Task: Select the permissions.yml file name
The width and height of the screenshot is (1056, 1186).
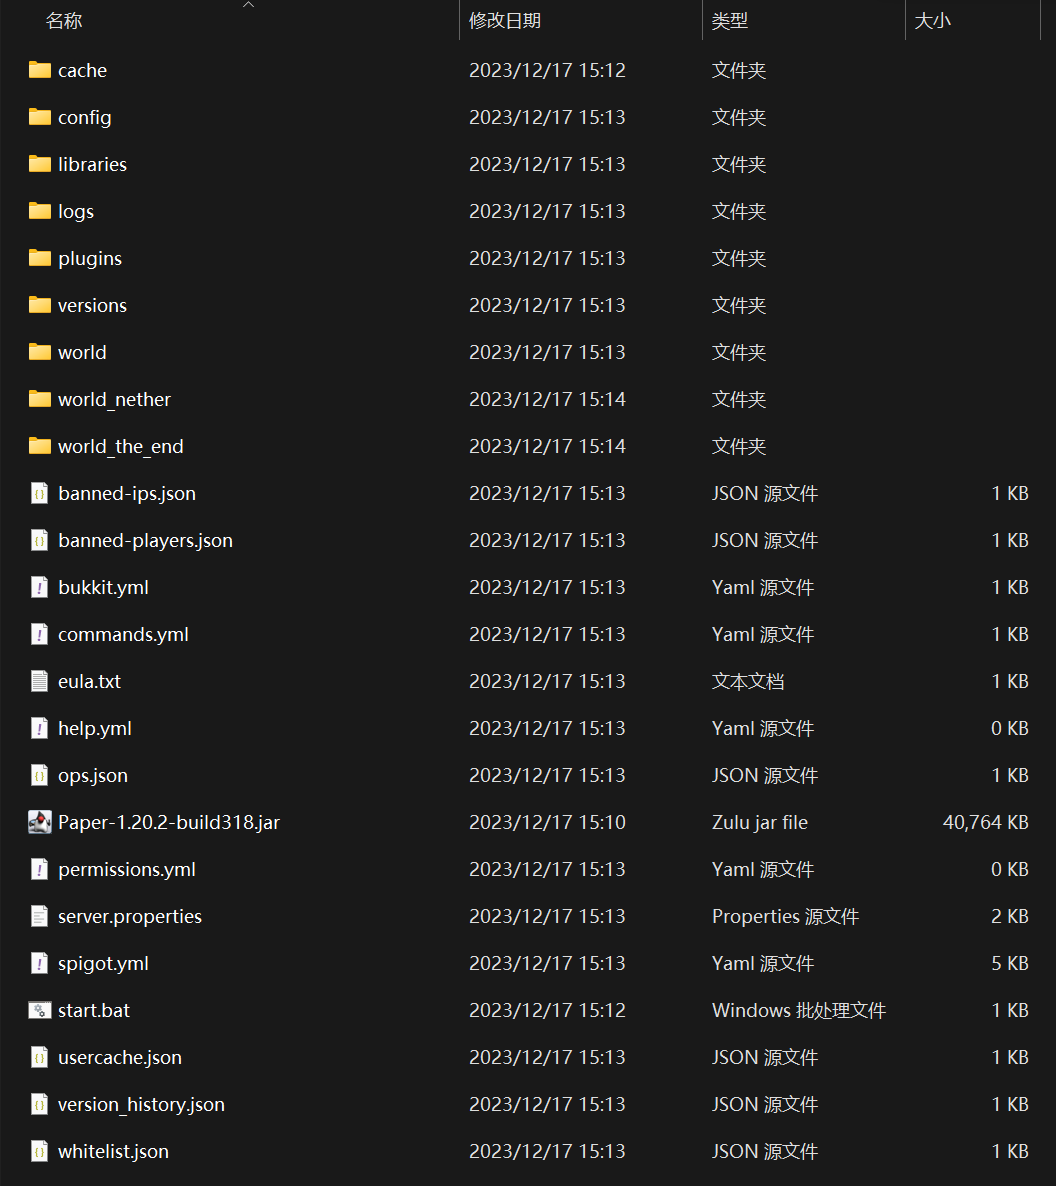Action: 127,869
